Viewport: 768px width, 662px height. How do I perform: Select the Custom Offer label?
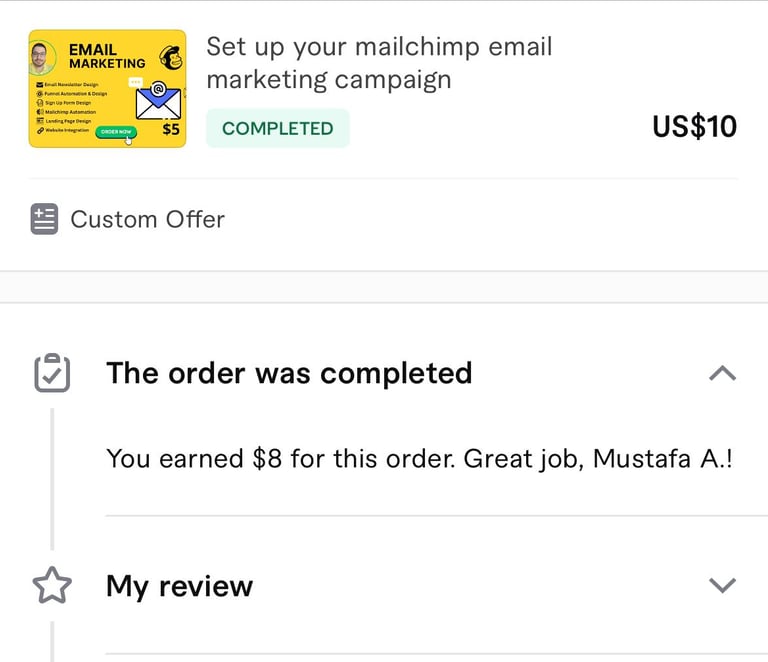click(147, 219)
